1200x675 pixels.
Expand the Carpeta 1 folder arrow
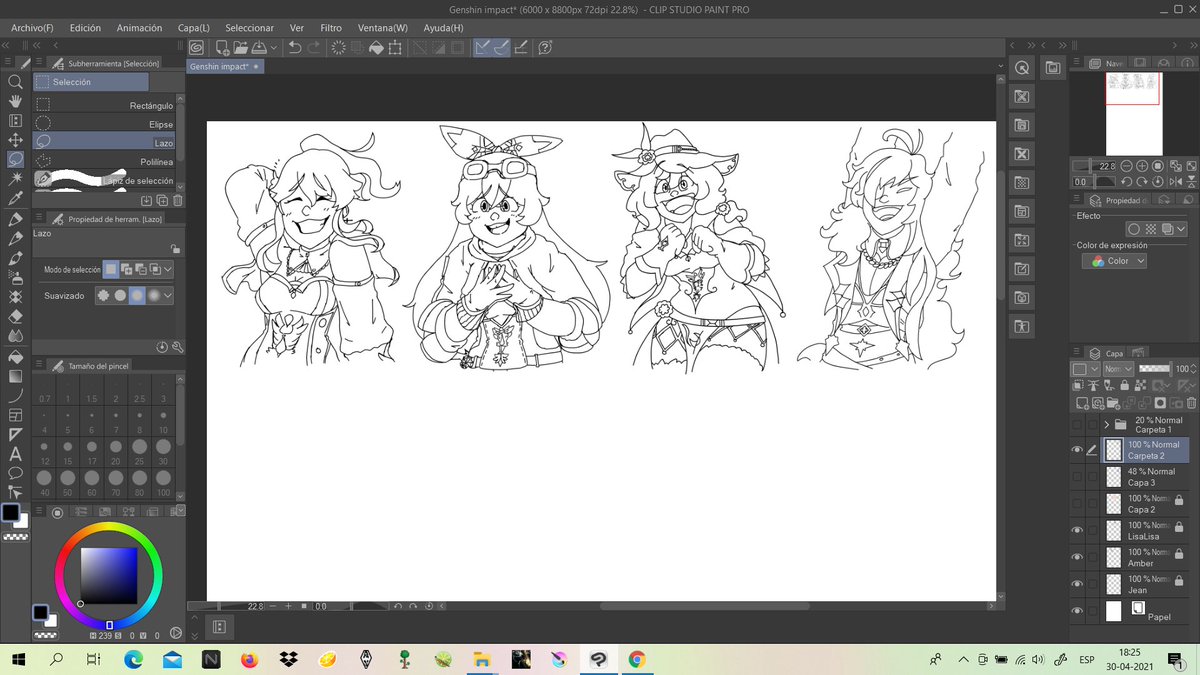pos(1106,424)
